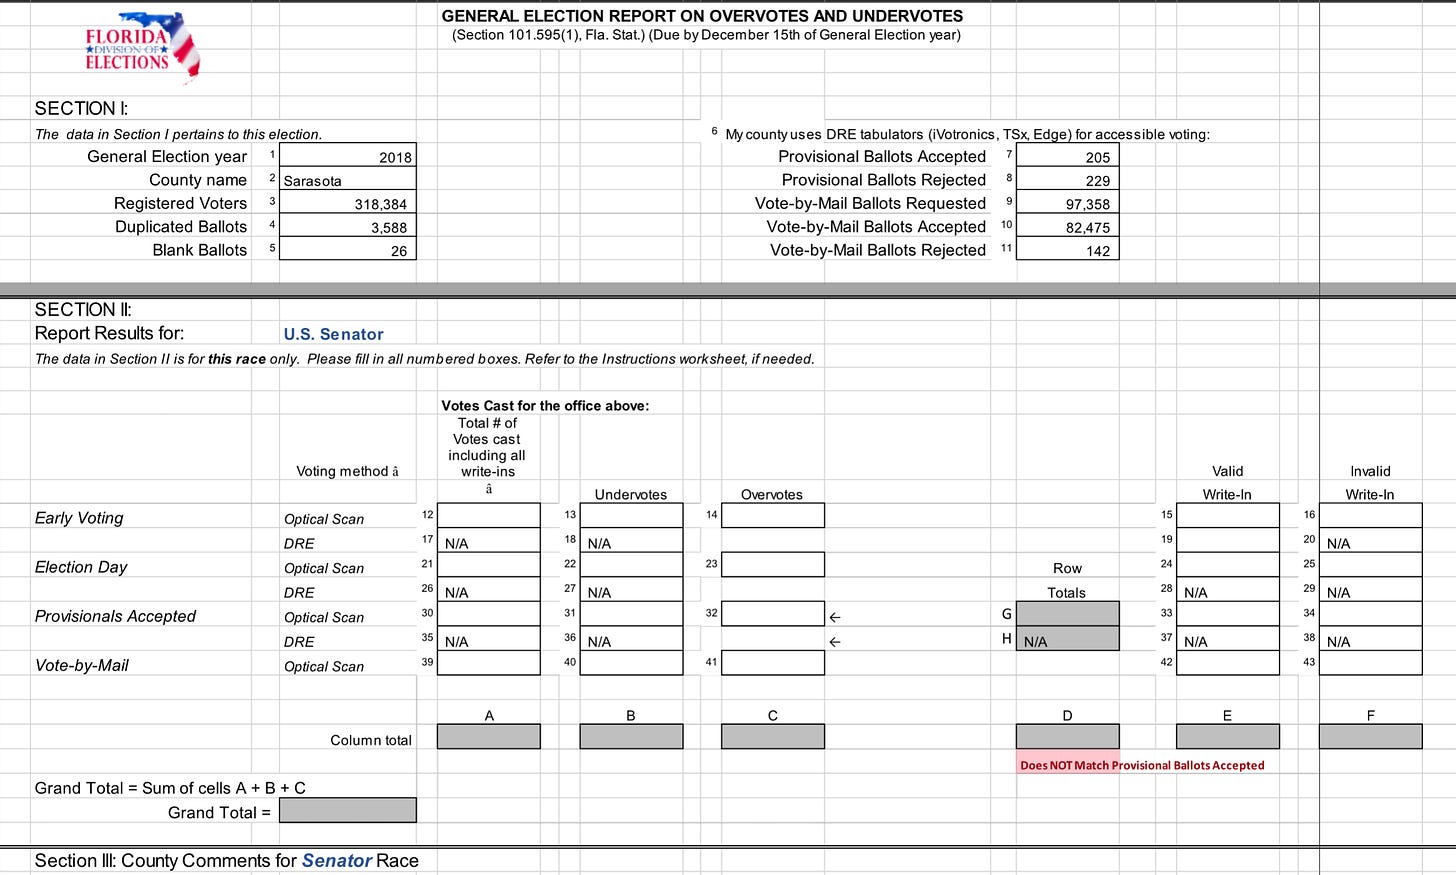Screen dimensions: 1456x875
Task: Select box 38 N/A Provisionals DRE invalid write-in
Action: [x=1370, y=638]
